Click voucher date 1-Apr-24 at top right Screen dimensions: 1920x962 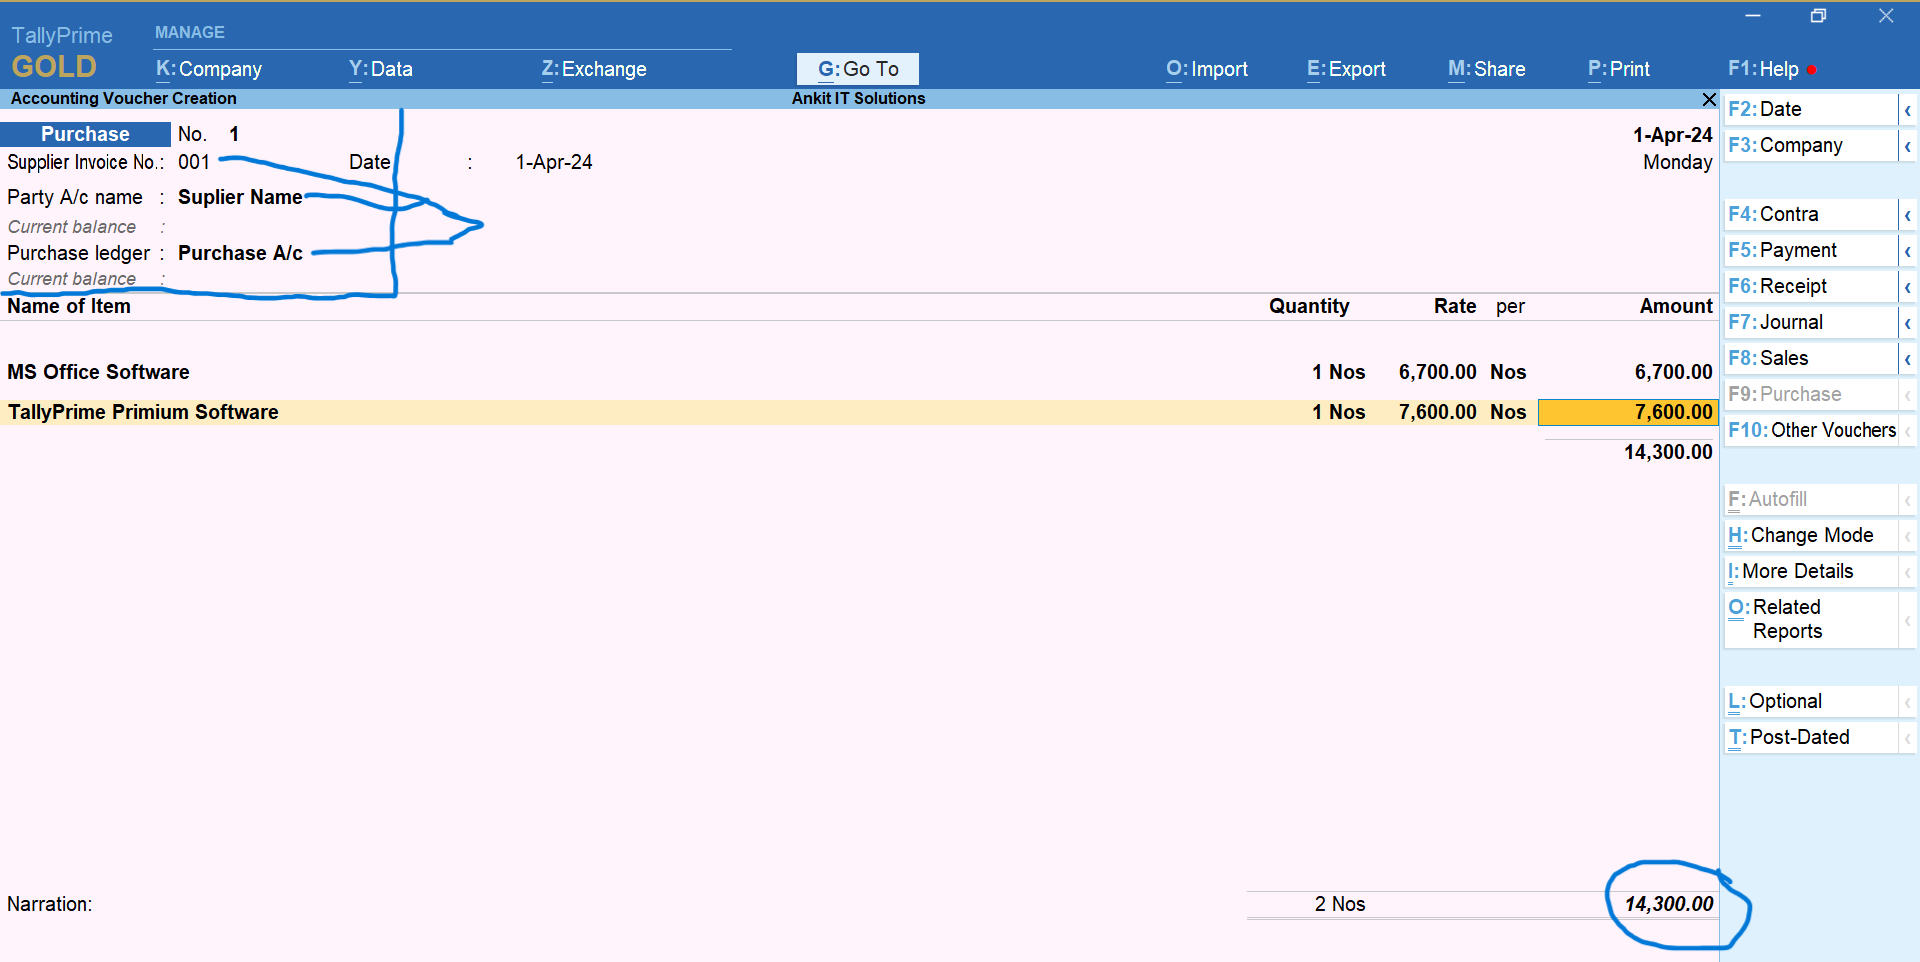pyautogui.click(x=1672, y=135)
